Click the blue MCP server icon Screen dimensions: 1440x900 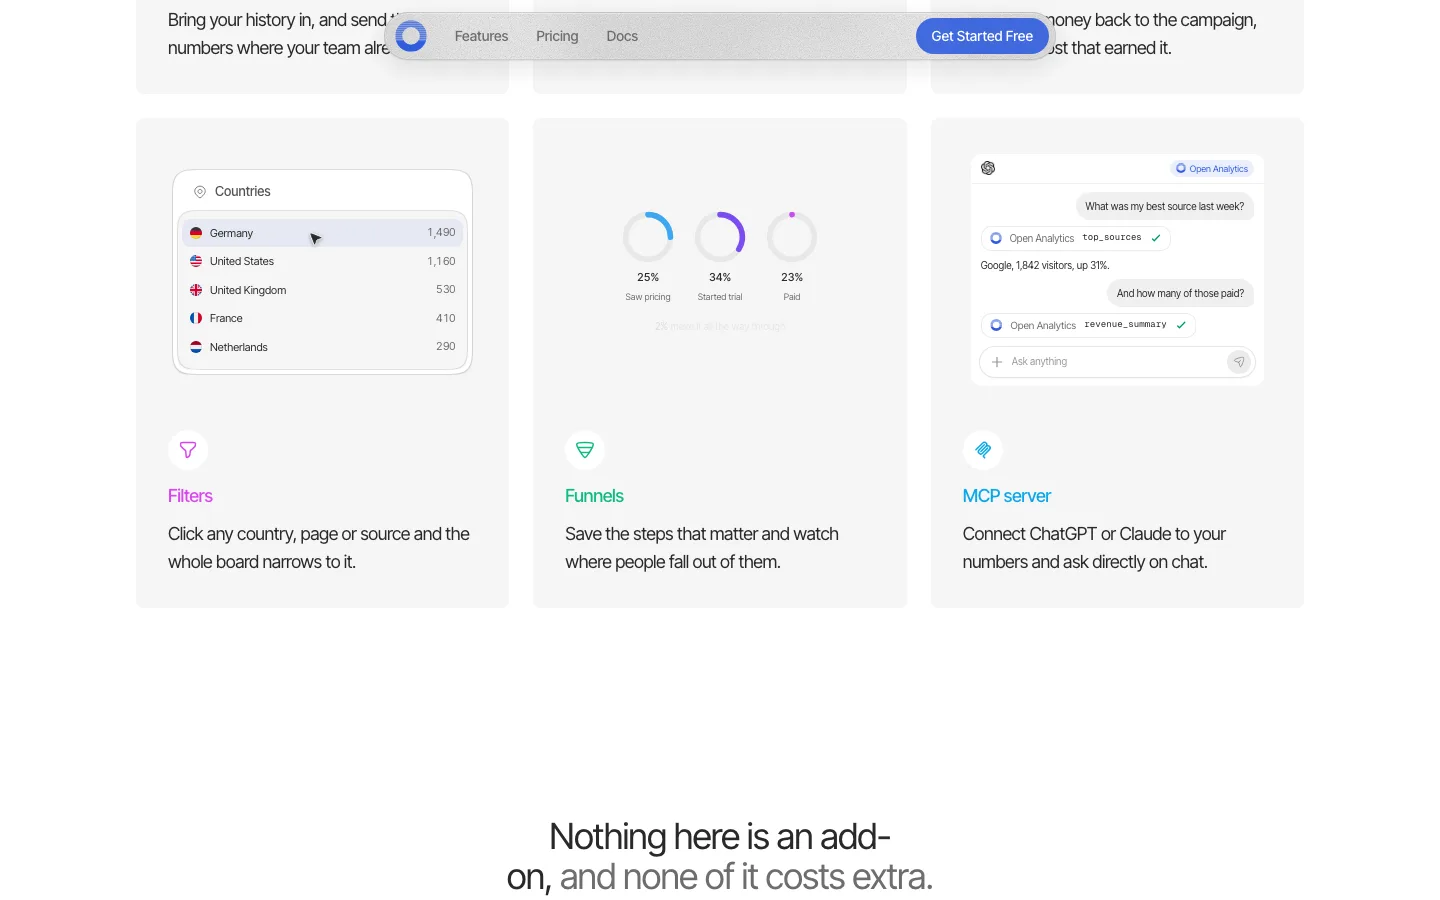pyautogui.click(x=983, y=450)
